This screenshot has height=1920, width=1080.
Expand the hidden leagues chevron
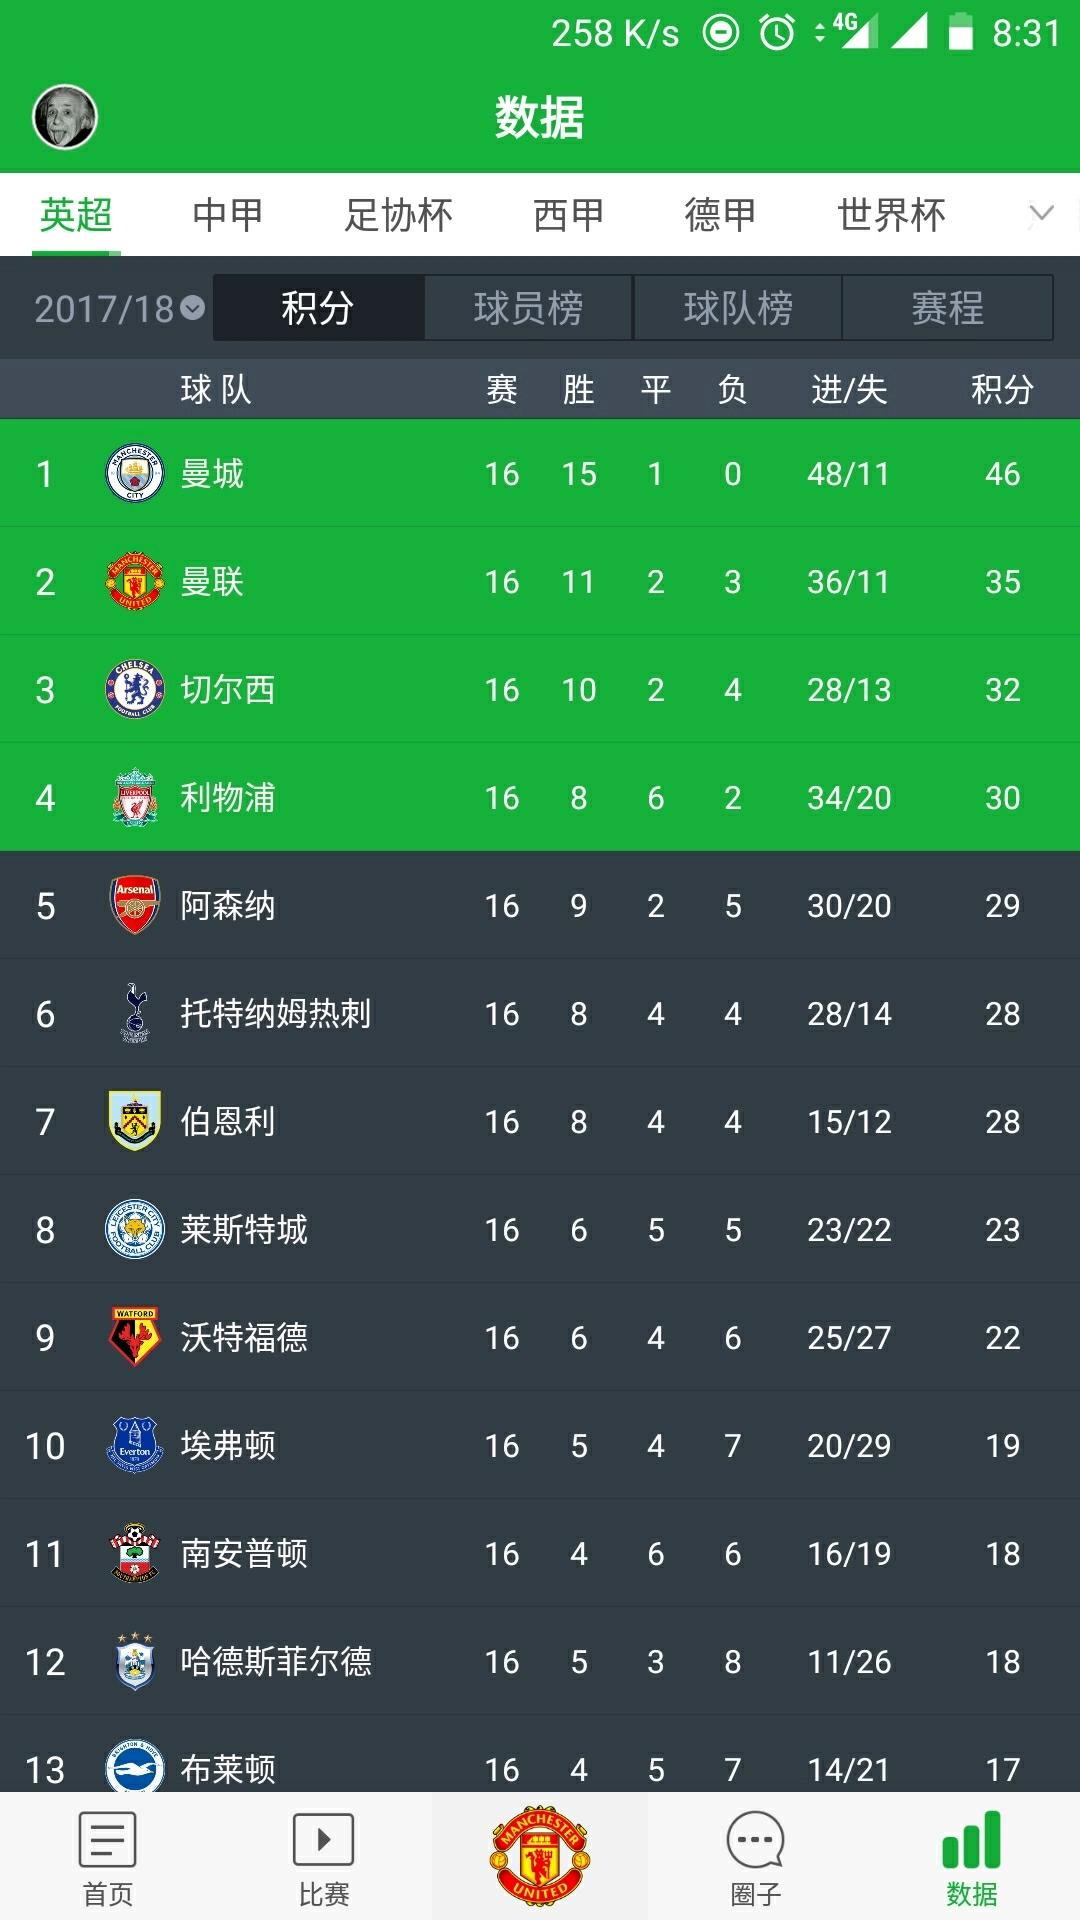[1040, 215]
